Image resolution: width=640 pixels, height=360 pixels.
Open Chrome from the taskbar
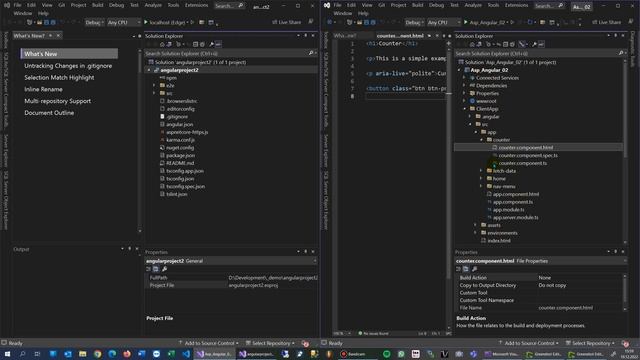coord(98,354)
